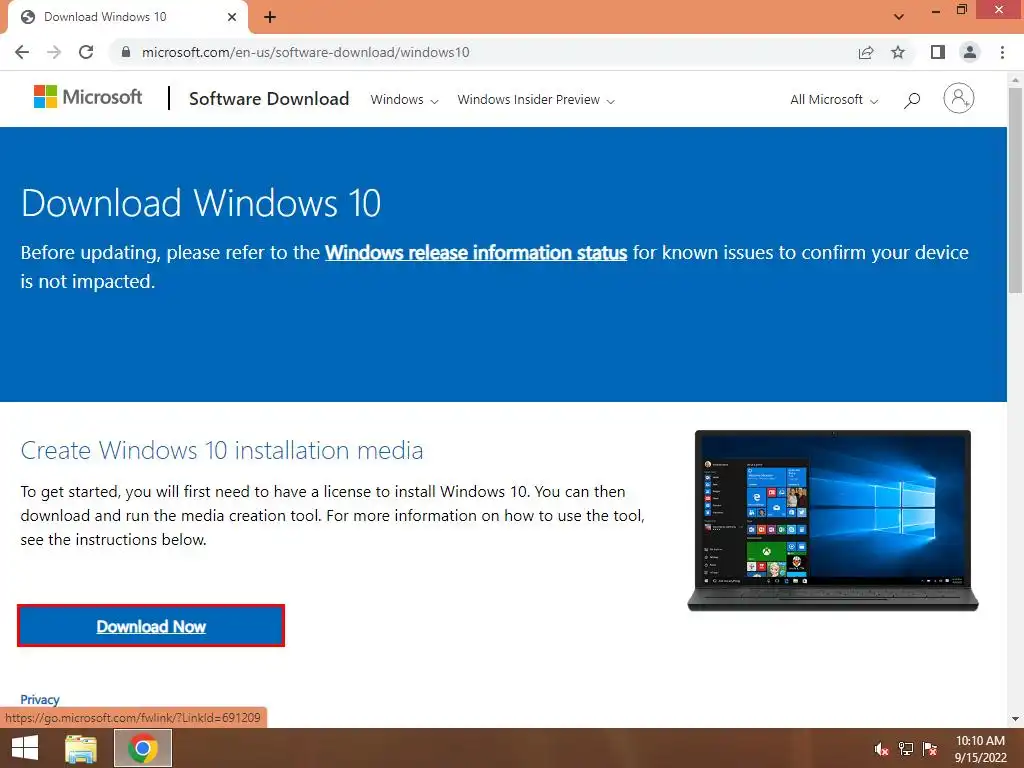The width and height of the screenshot is (1024, 768).
Task: Go back to the previous page
Action: click(22, 52)
